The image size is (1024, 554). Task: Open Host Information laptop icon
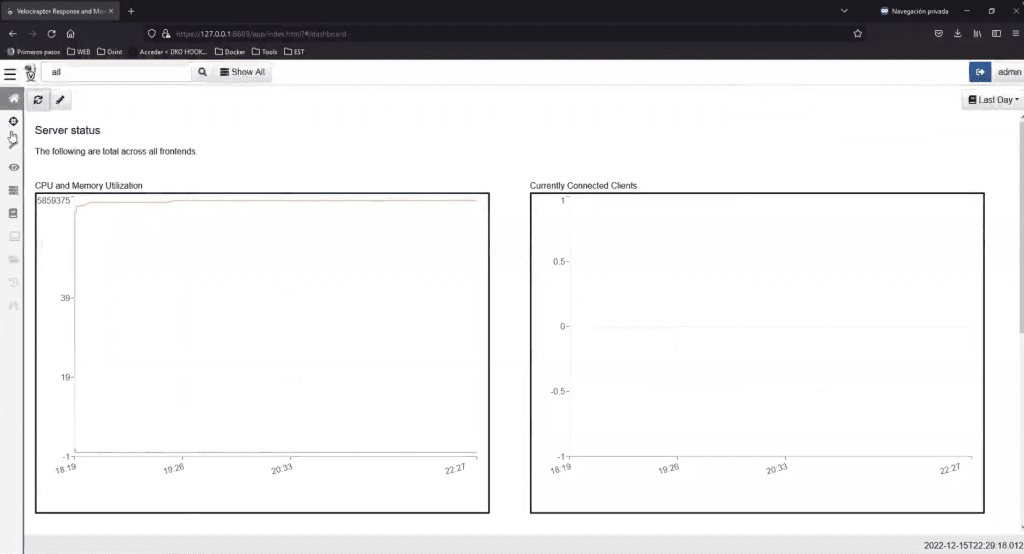(x=13, y=236)
